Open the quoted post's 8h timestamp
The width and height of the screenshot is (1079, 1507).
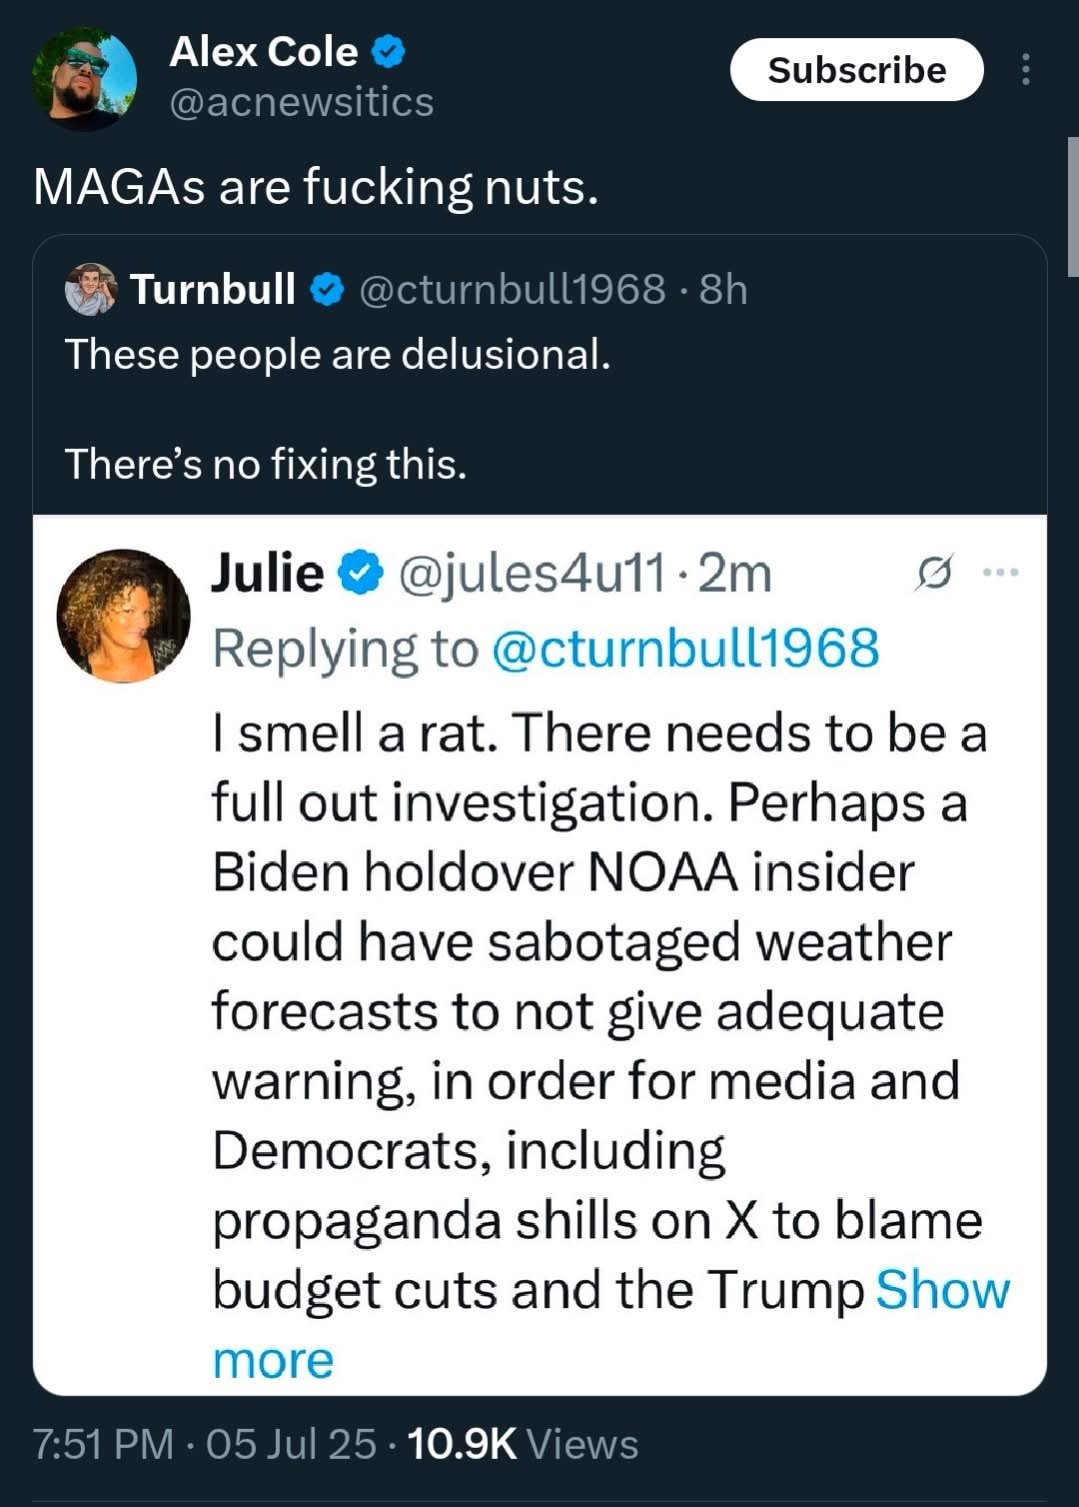click(x=723, y=290)
